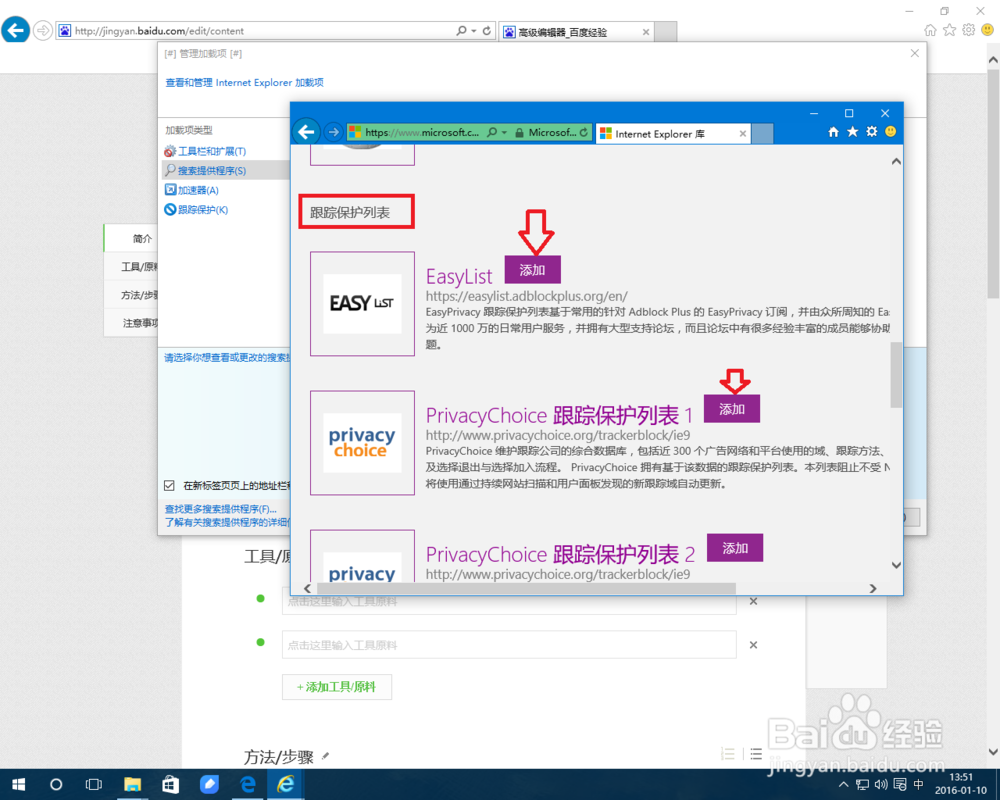Remove the first tool material row
This screenshot has height=800, width=1000.
tap(753, 601)
